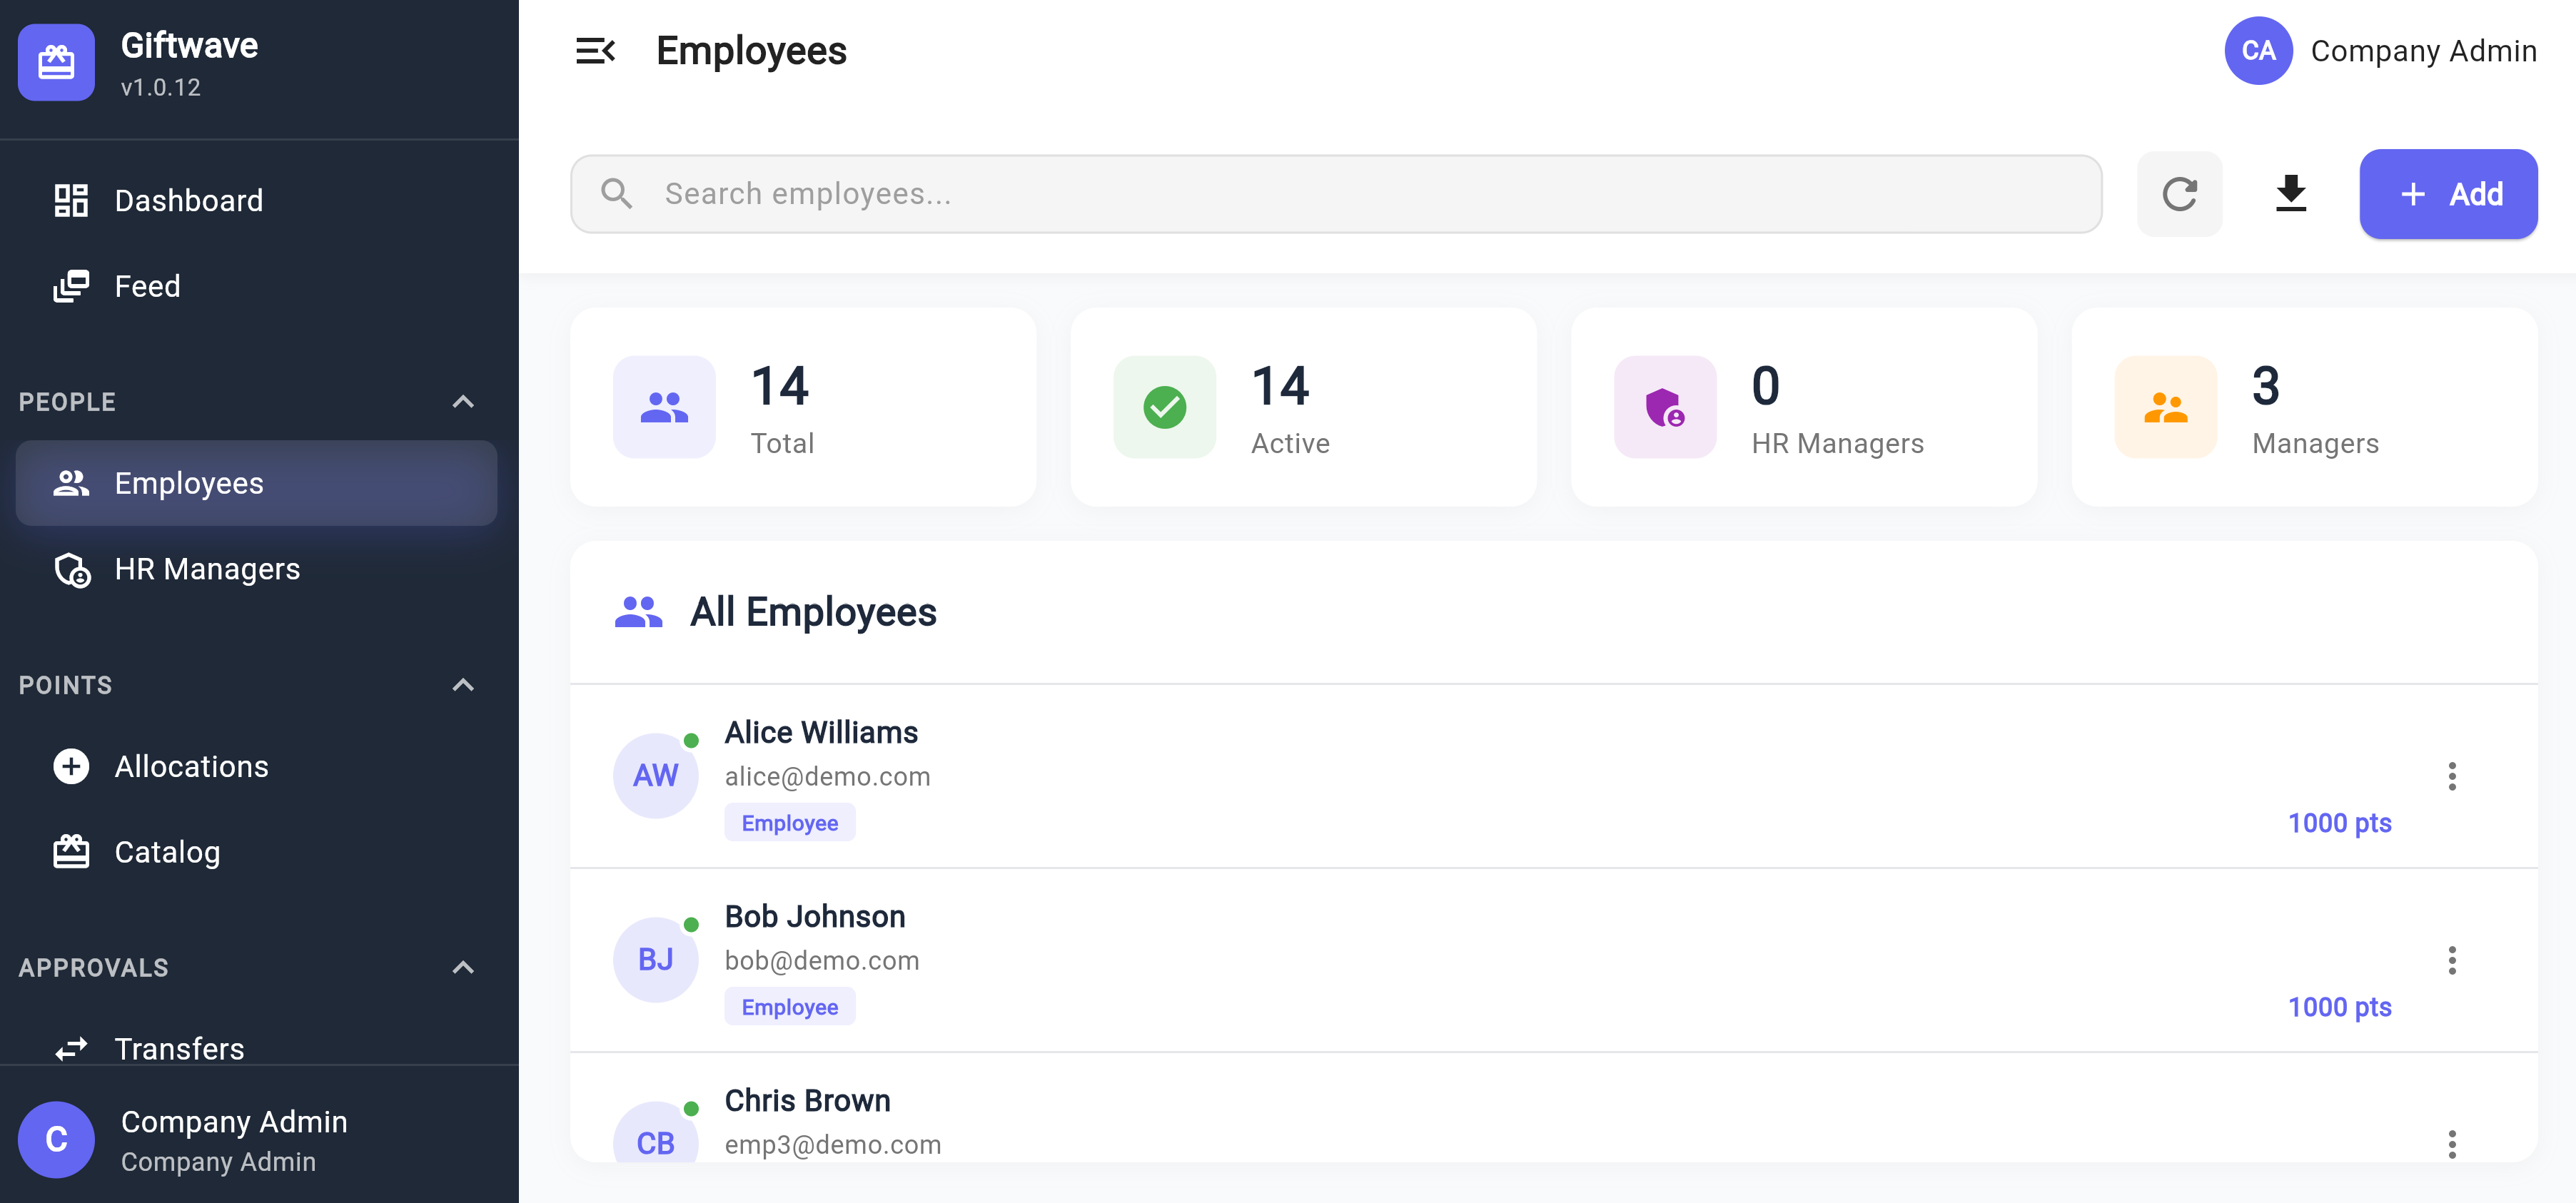The height and width of the screenshot is (1203, 2576).
Task: Go to the Feed page
Action: pyautogui.click(x=256, y=286)
